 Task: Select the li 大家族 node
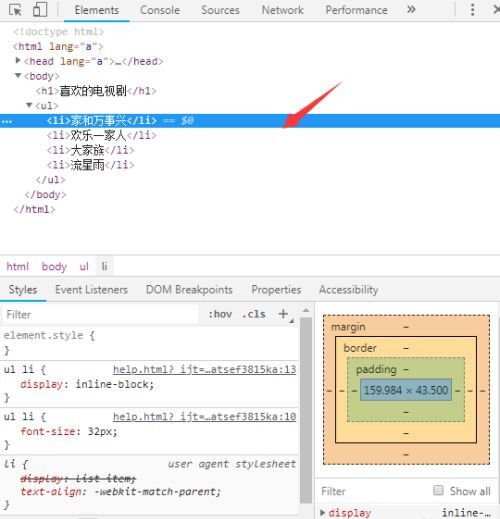[x=90, y=150]
